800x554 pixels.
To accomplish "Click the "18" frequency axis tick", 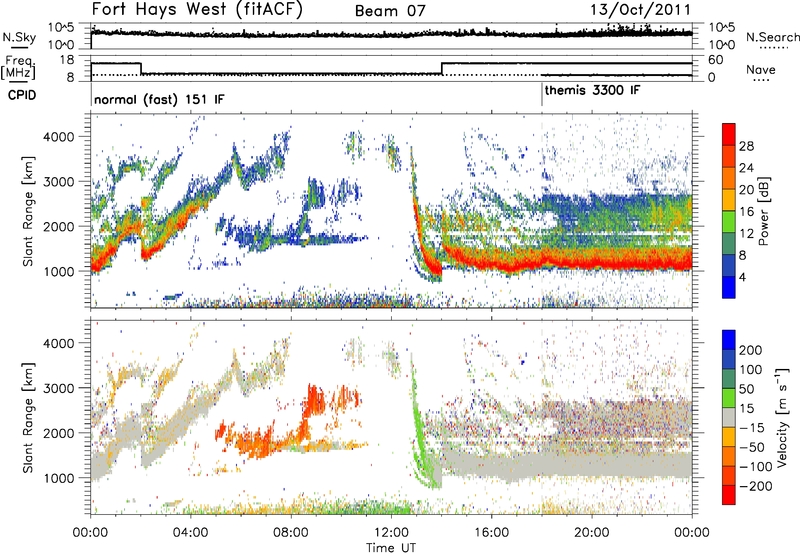I will pos(67,60).
